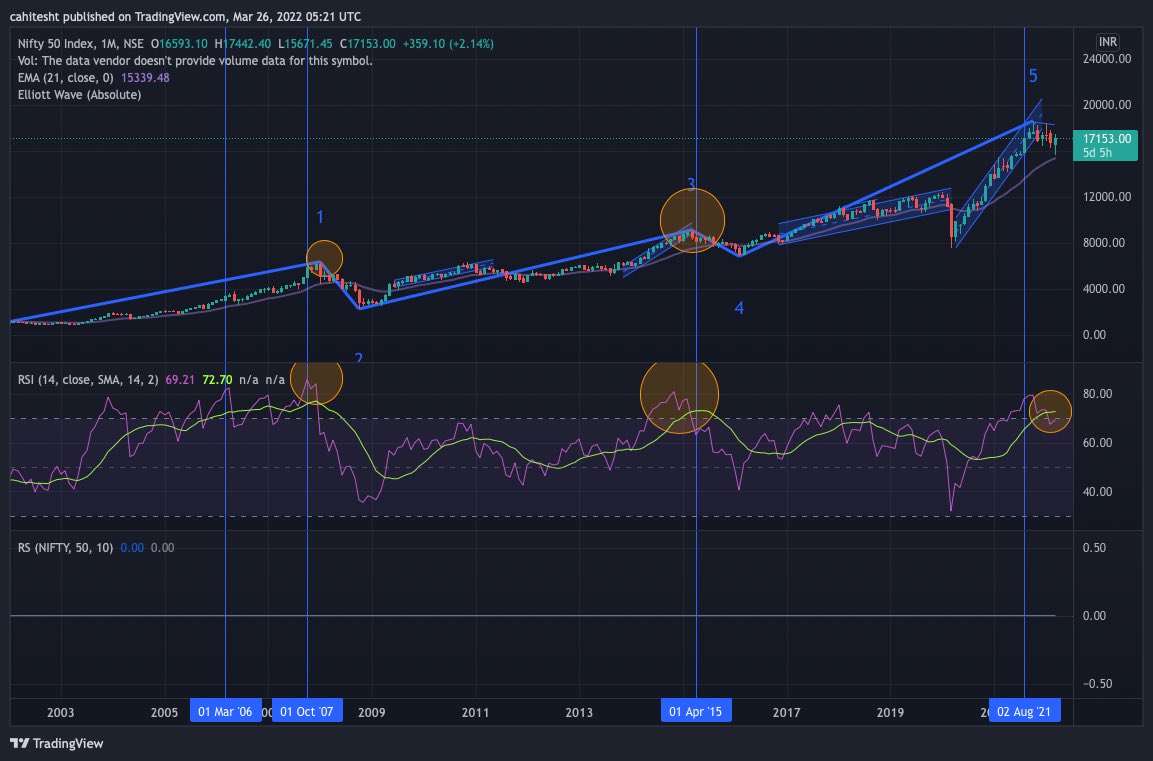The height and width of the screenshot is (761, 1153).
Task: Click the 8000.00 price axis label
Action: pyautogui.click(x=1104, y=242)
